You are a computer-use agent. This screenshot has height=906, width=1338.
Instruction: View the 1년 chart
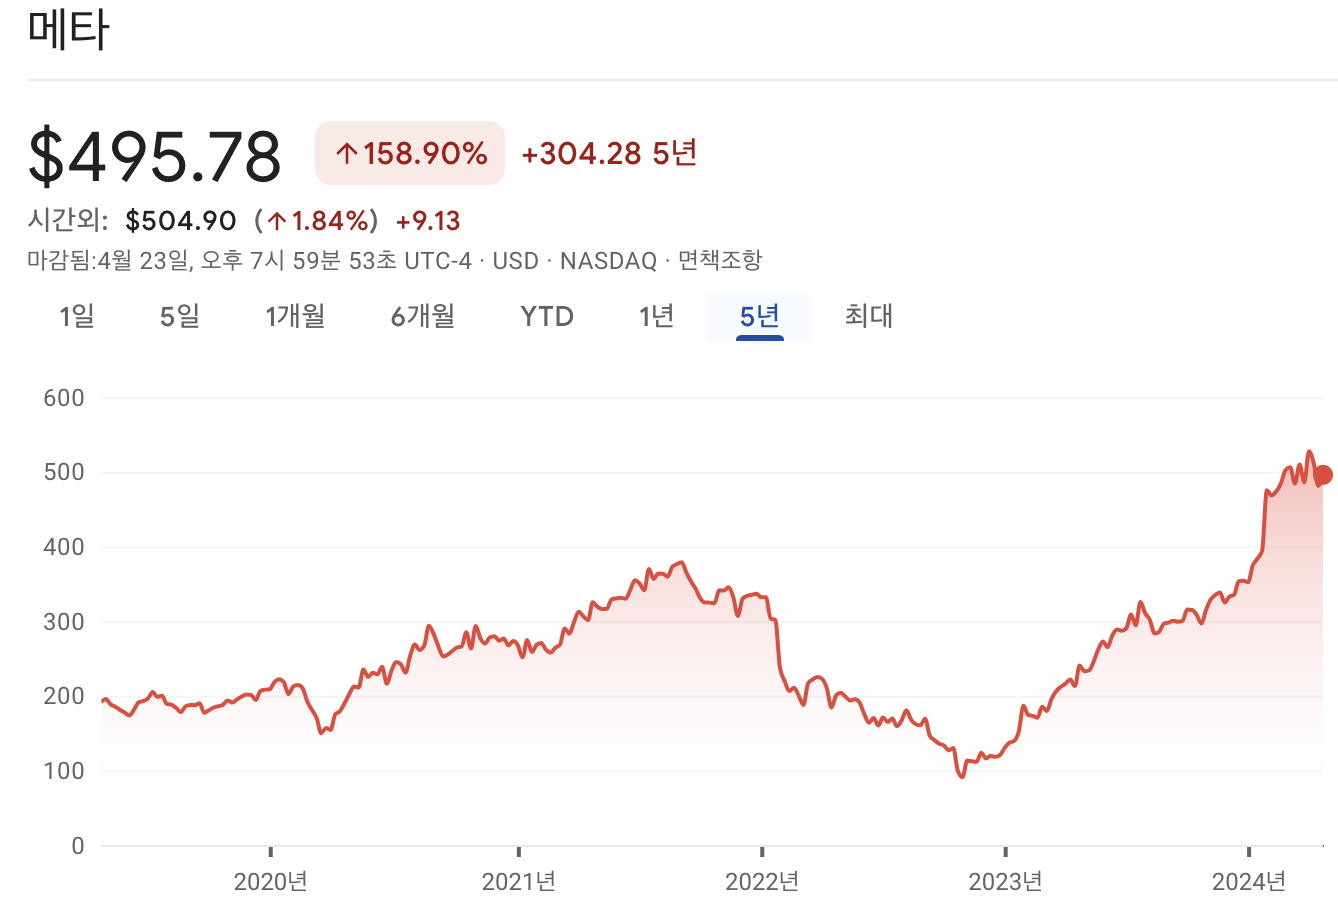655,316
